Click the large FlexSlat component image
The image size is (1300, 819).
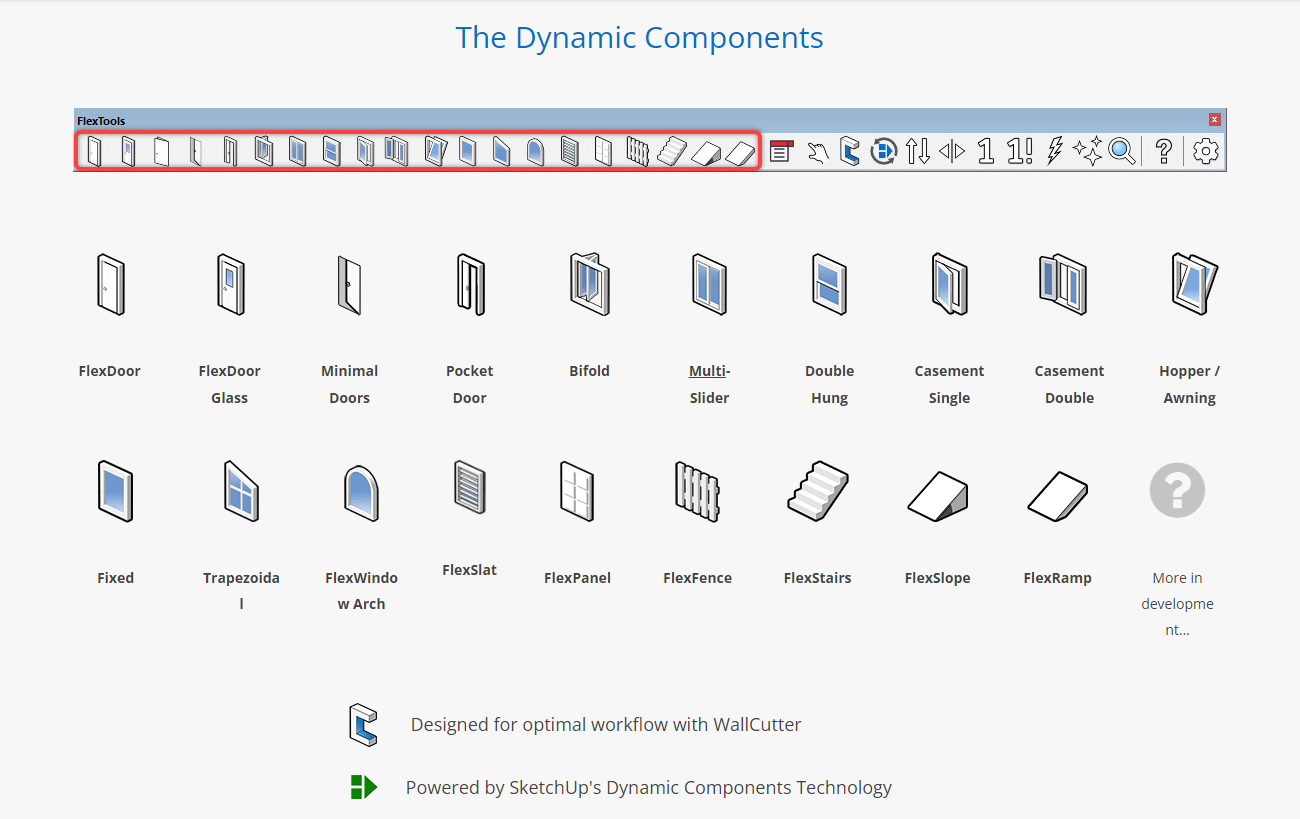(470, 487)
